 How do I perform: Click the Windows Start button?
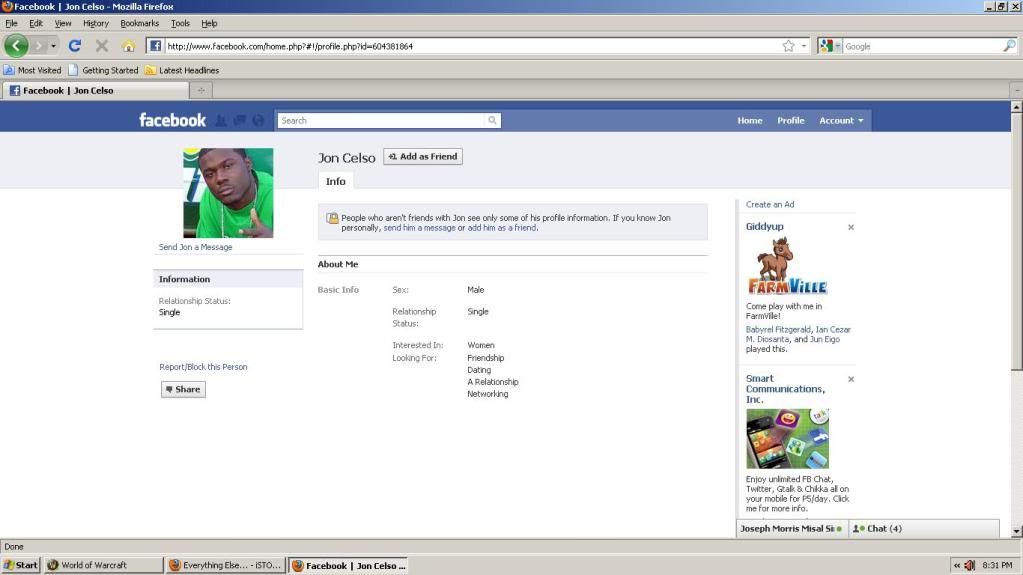coord(21,565)
